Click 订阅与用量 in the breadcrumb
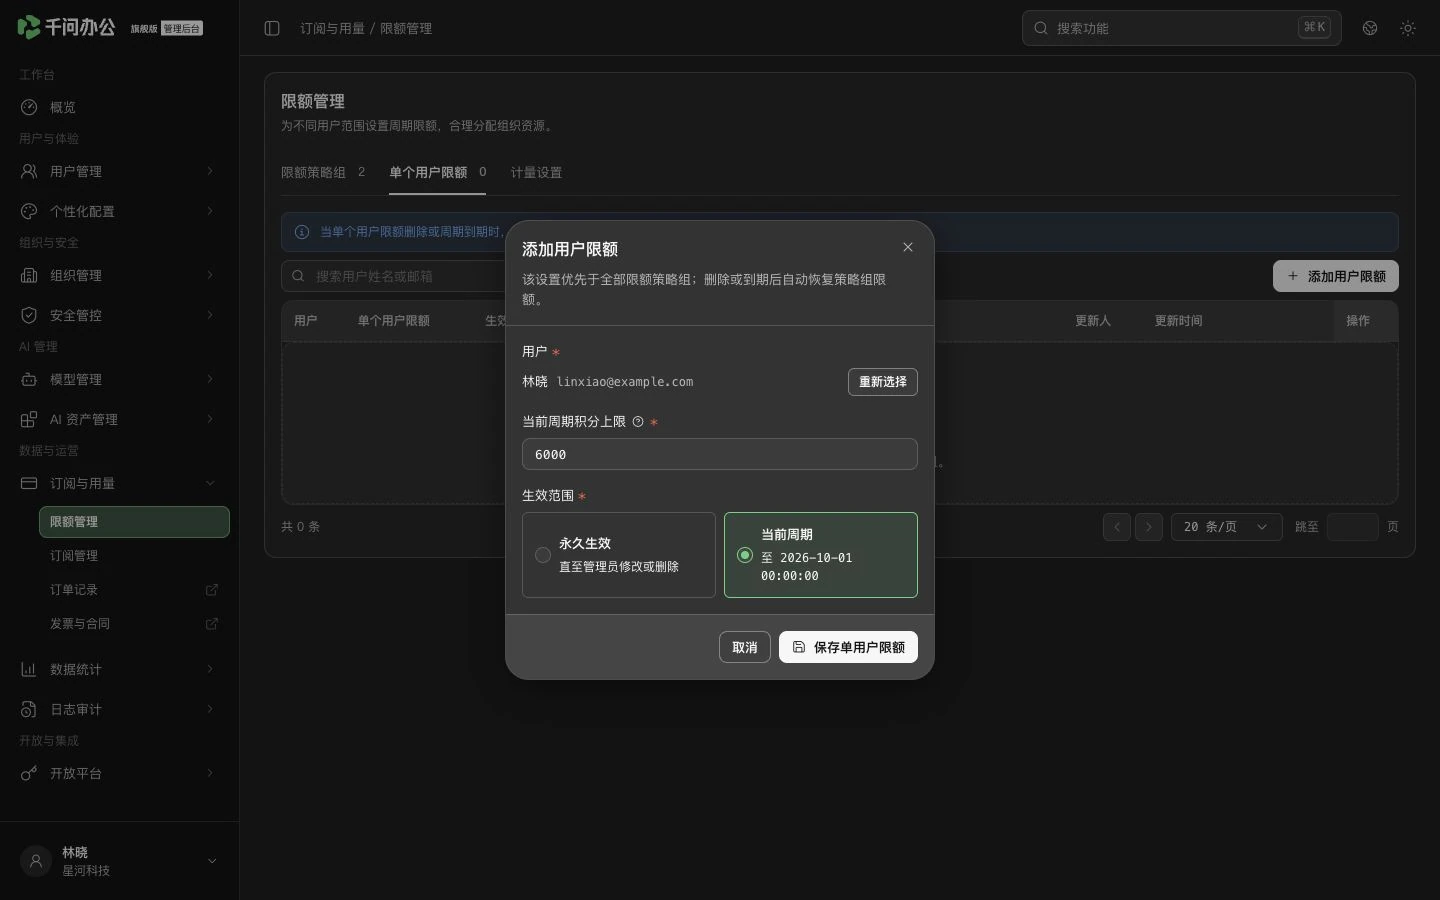 tap(332, 28)
